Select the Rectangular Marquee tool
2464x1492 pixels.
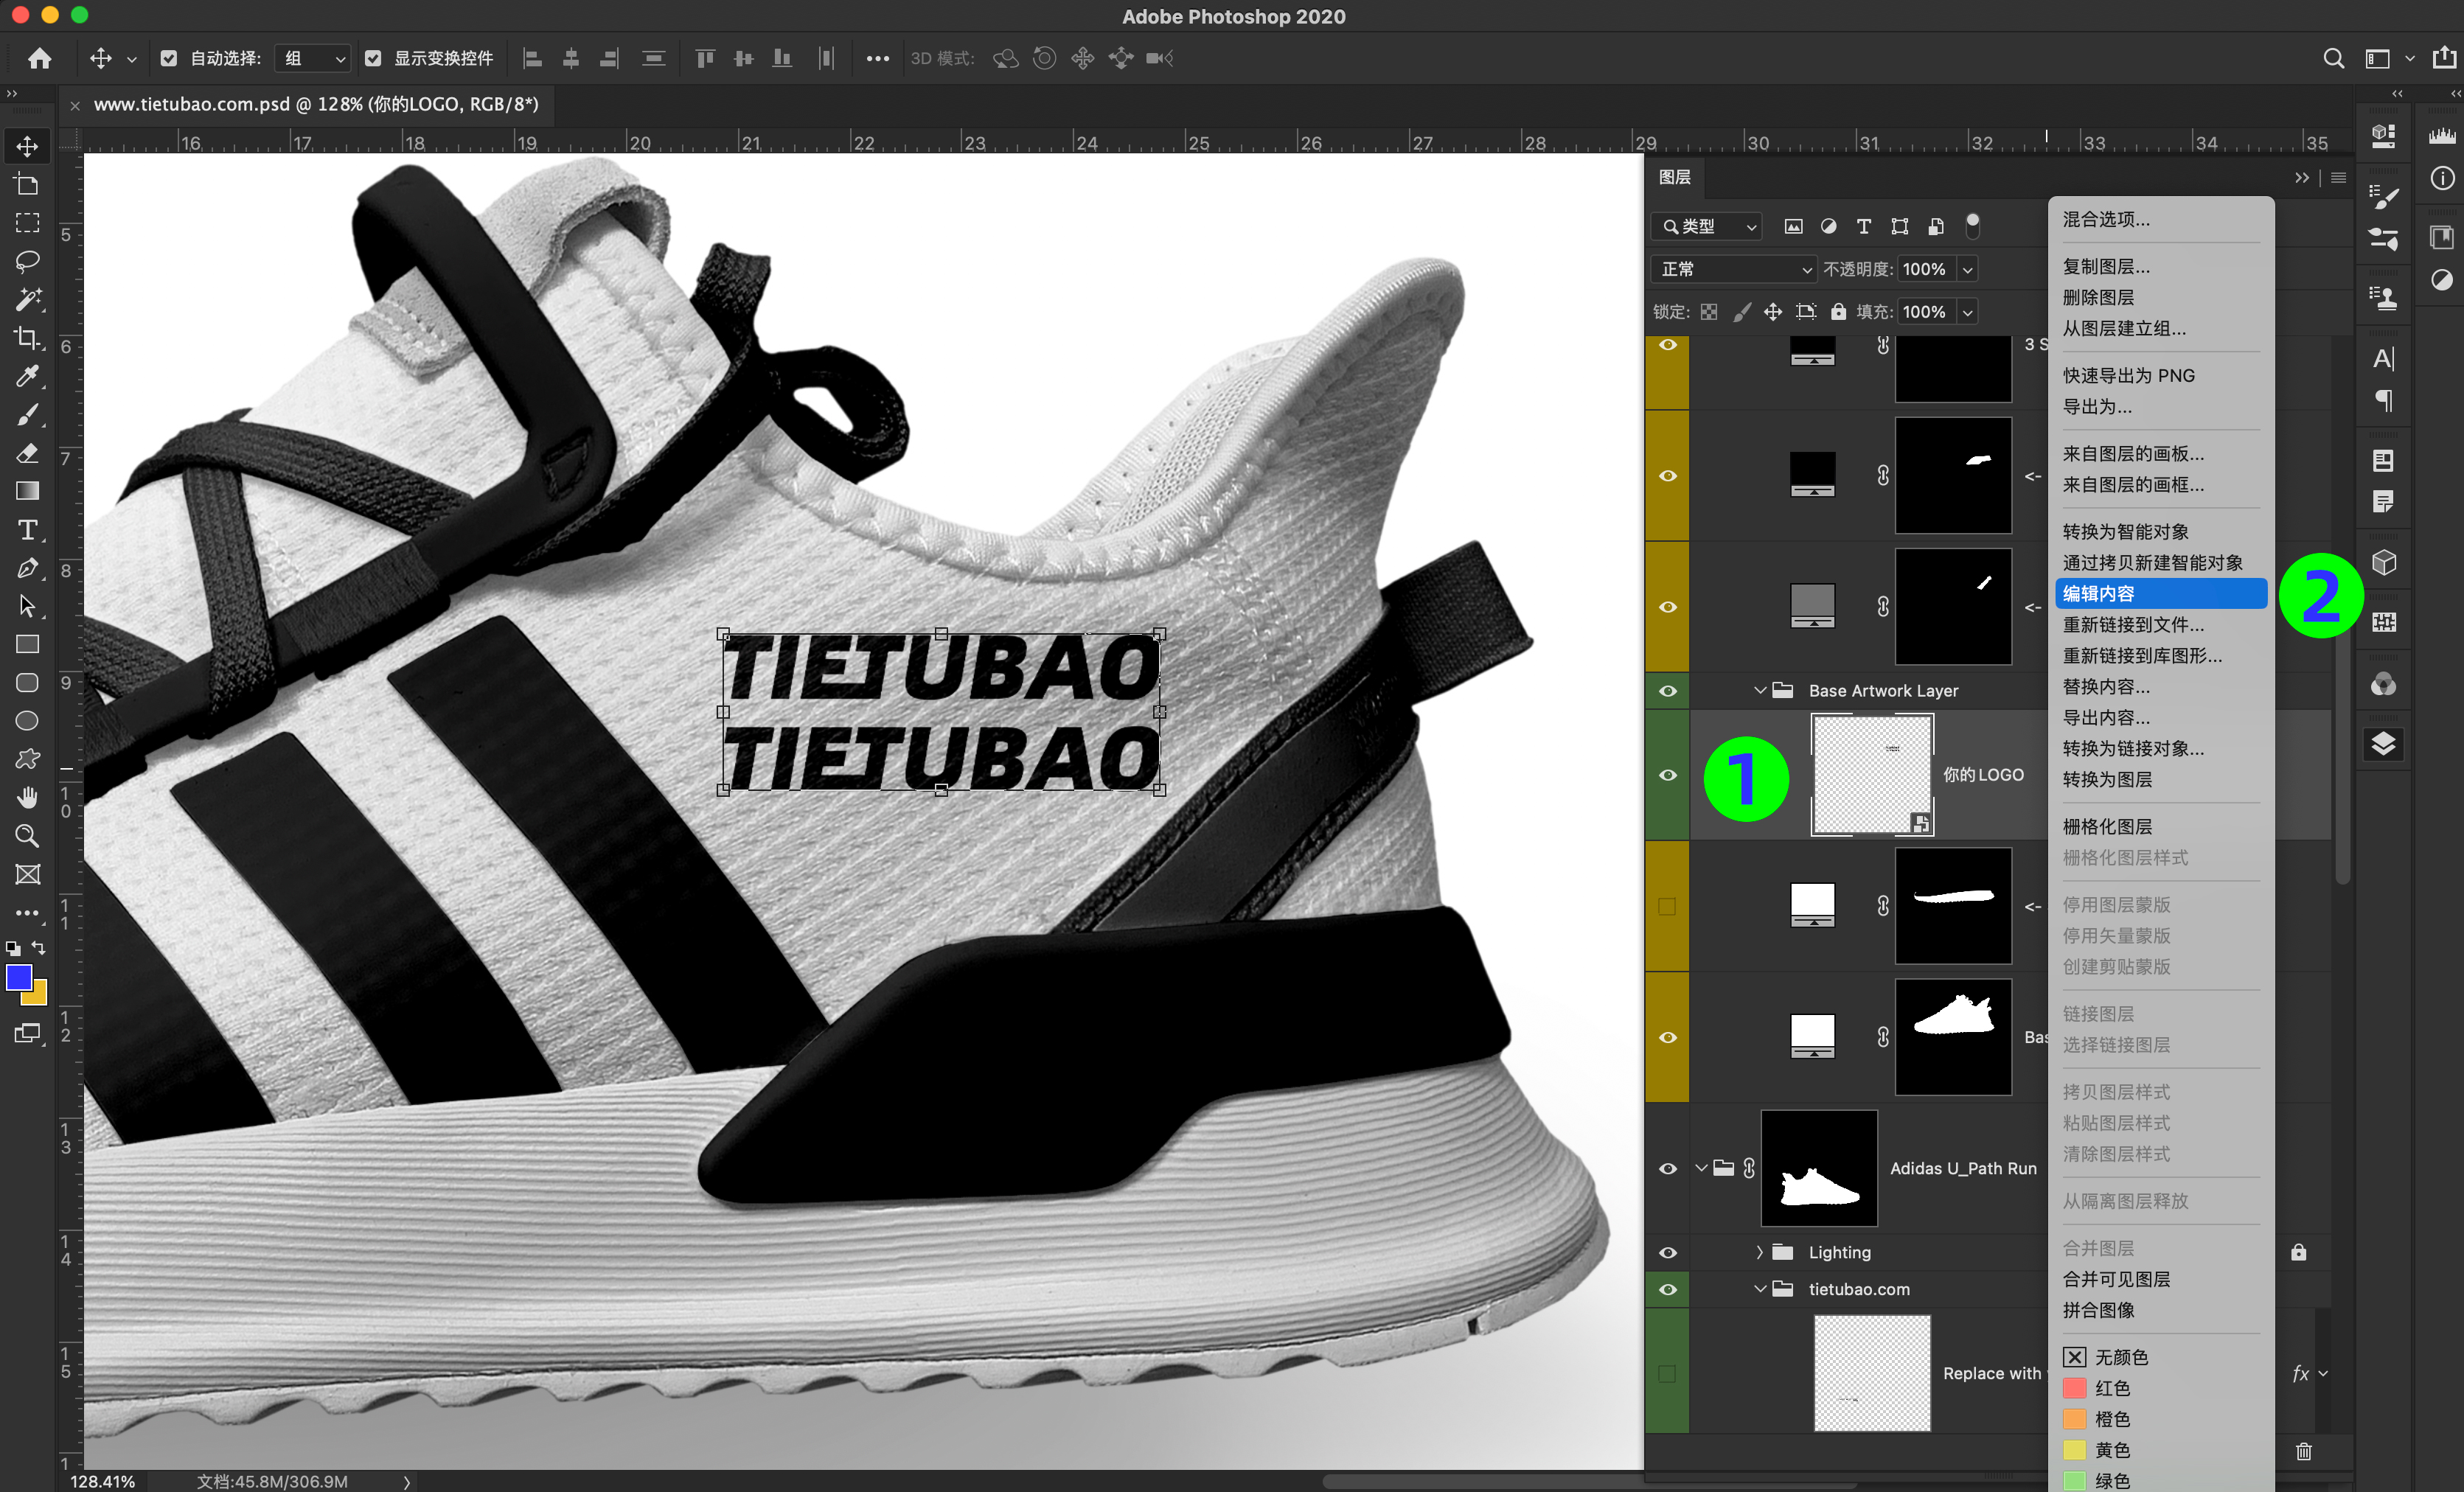tap(27, 223)
